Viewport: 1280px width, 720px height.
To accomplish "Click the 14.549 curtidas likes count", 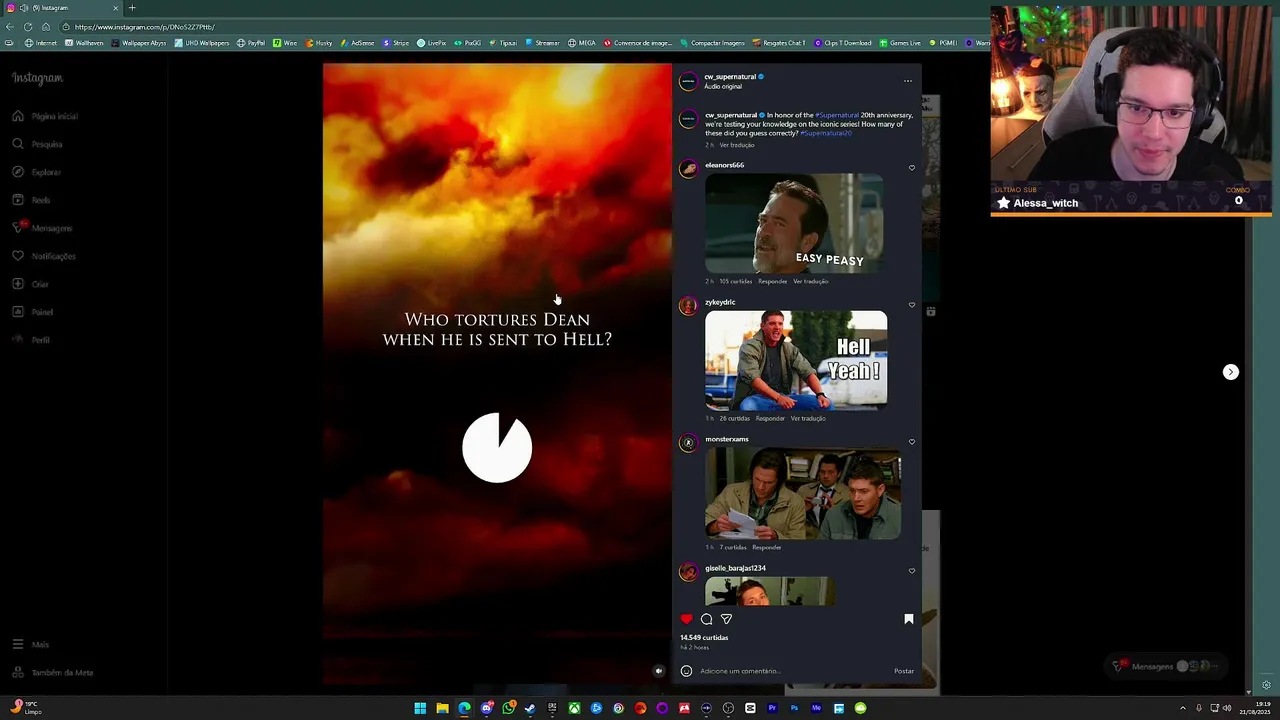I will coord(704,637).
